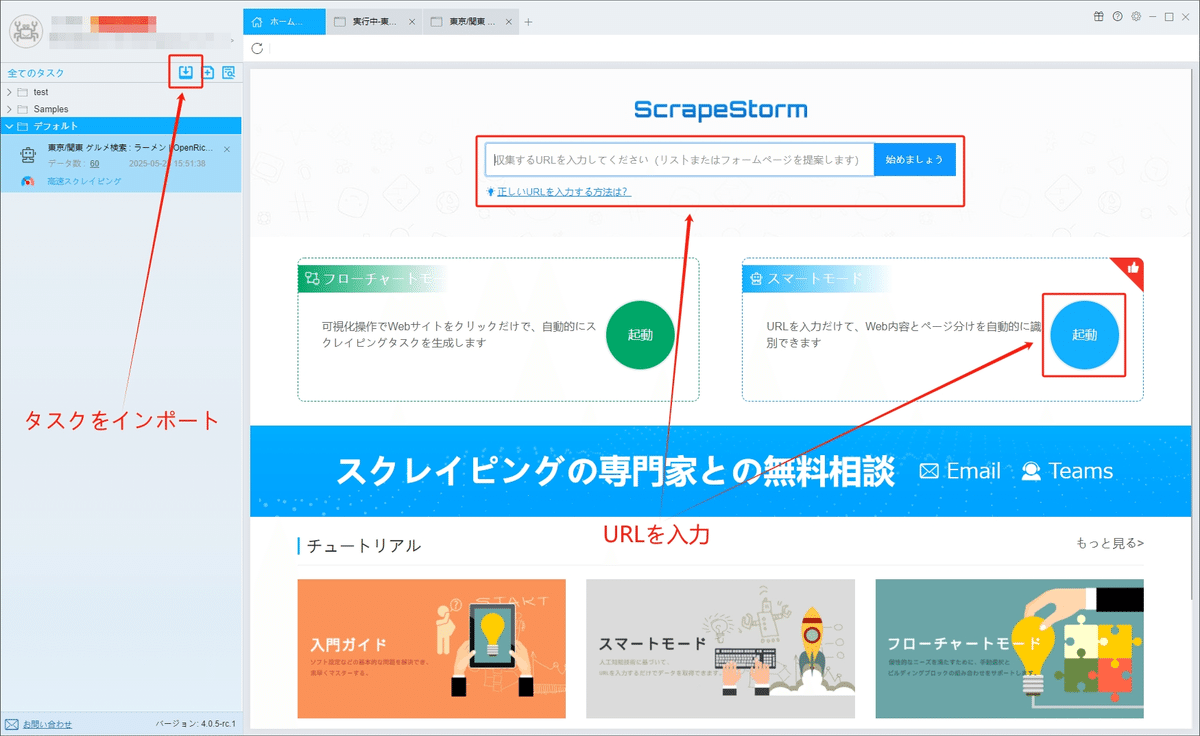This screenshot has height=736, width=1200.
Task: Click the data count 60 link
Action: pyautogui.click(x=94, y=163)
